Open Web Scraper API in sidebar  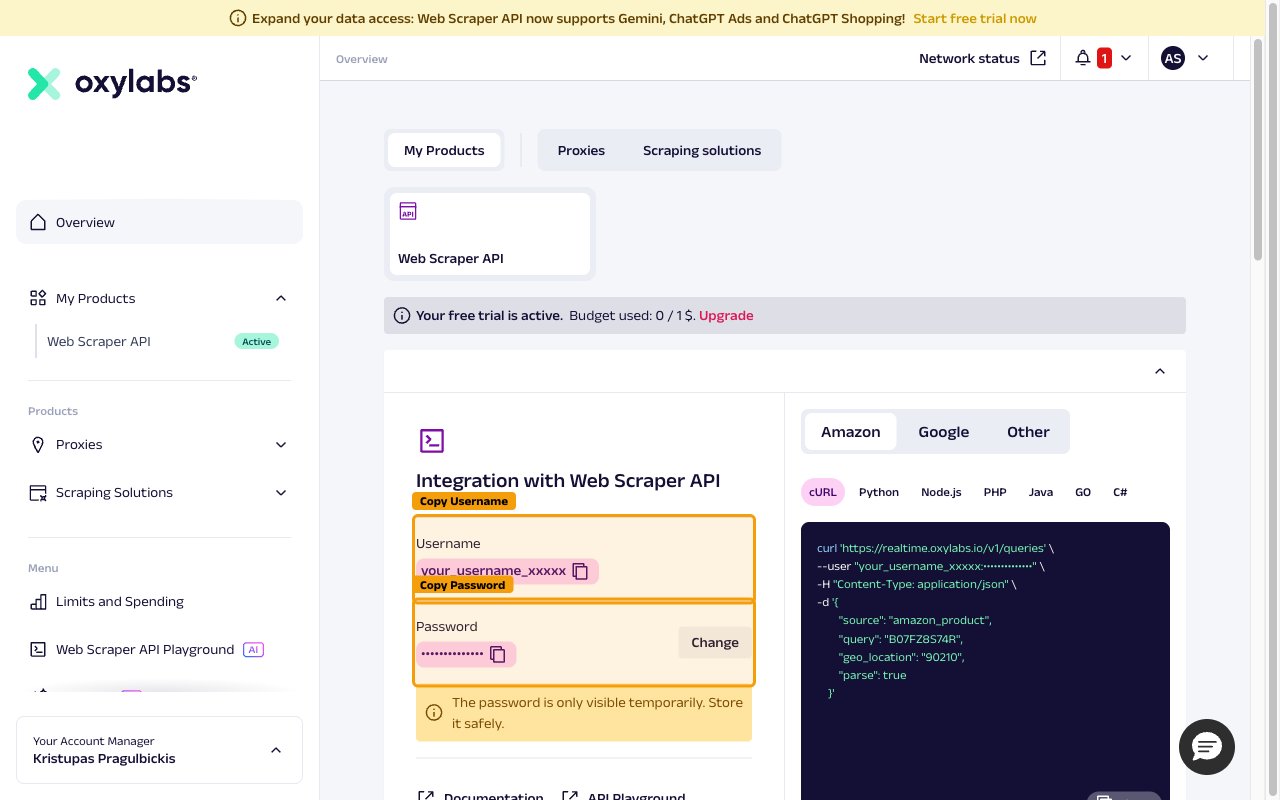[99, 341]
